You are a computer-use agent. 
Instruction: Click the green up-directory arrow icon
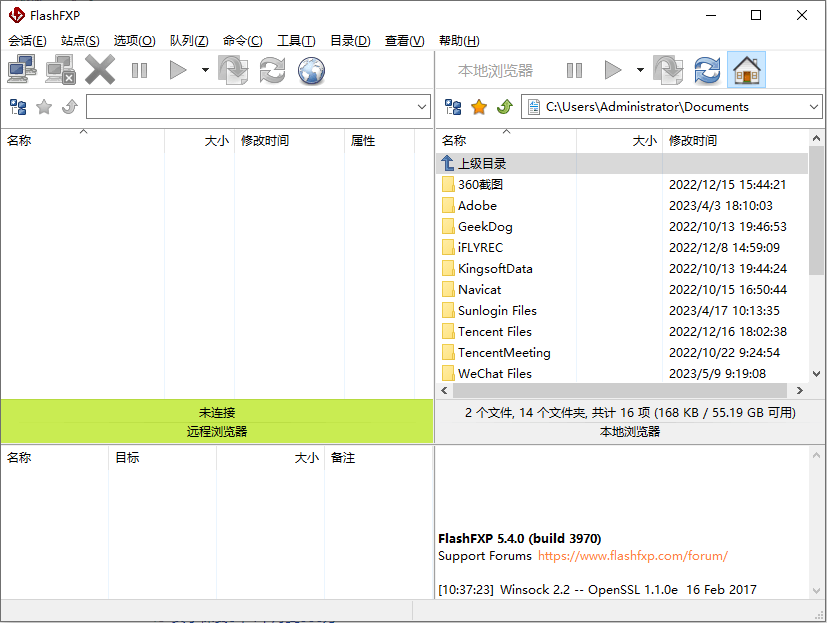[x=505, y=107]
